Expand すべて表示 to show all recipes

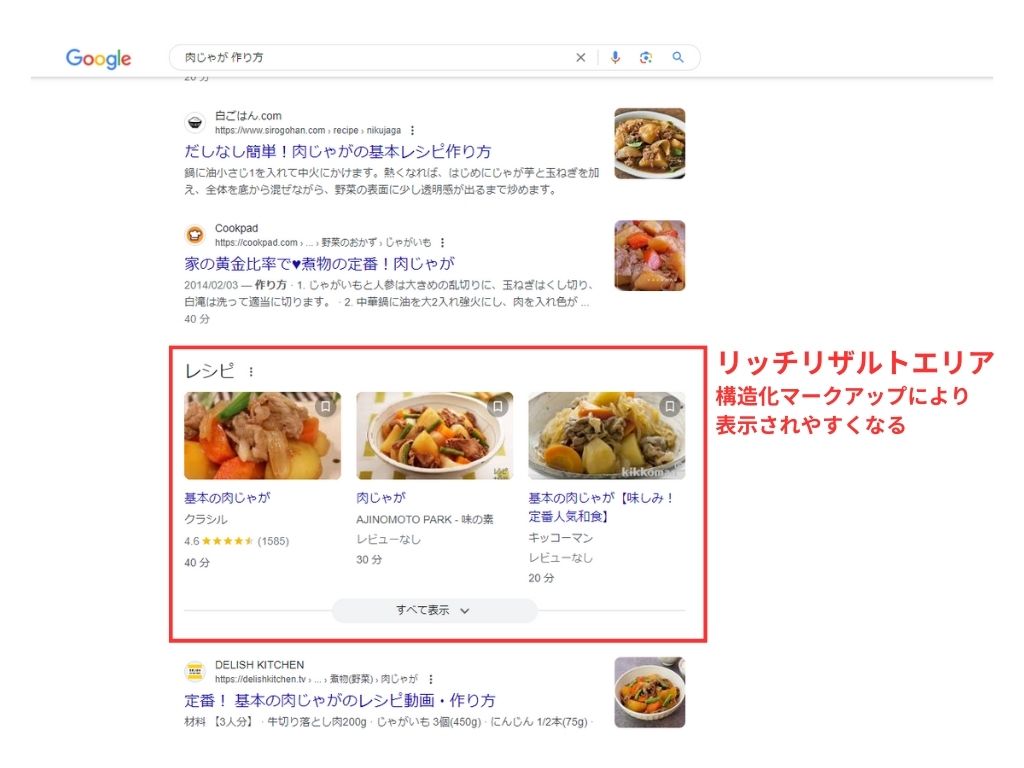pyautogui.click(x=434, y=609)
